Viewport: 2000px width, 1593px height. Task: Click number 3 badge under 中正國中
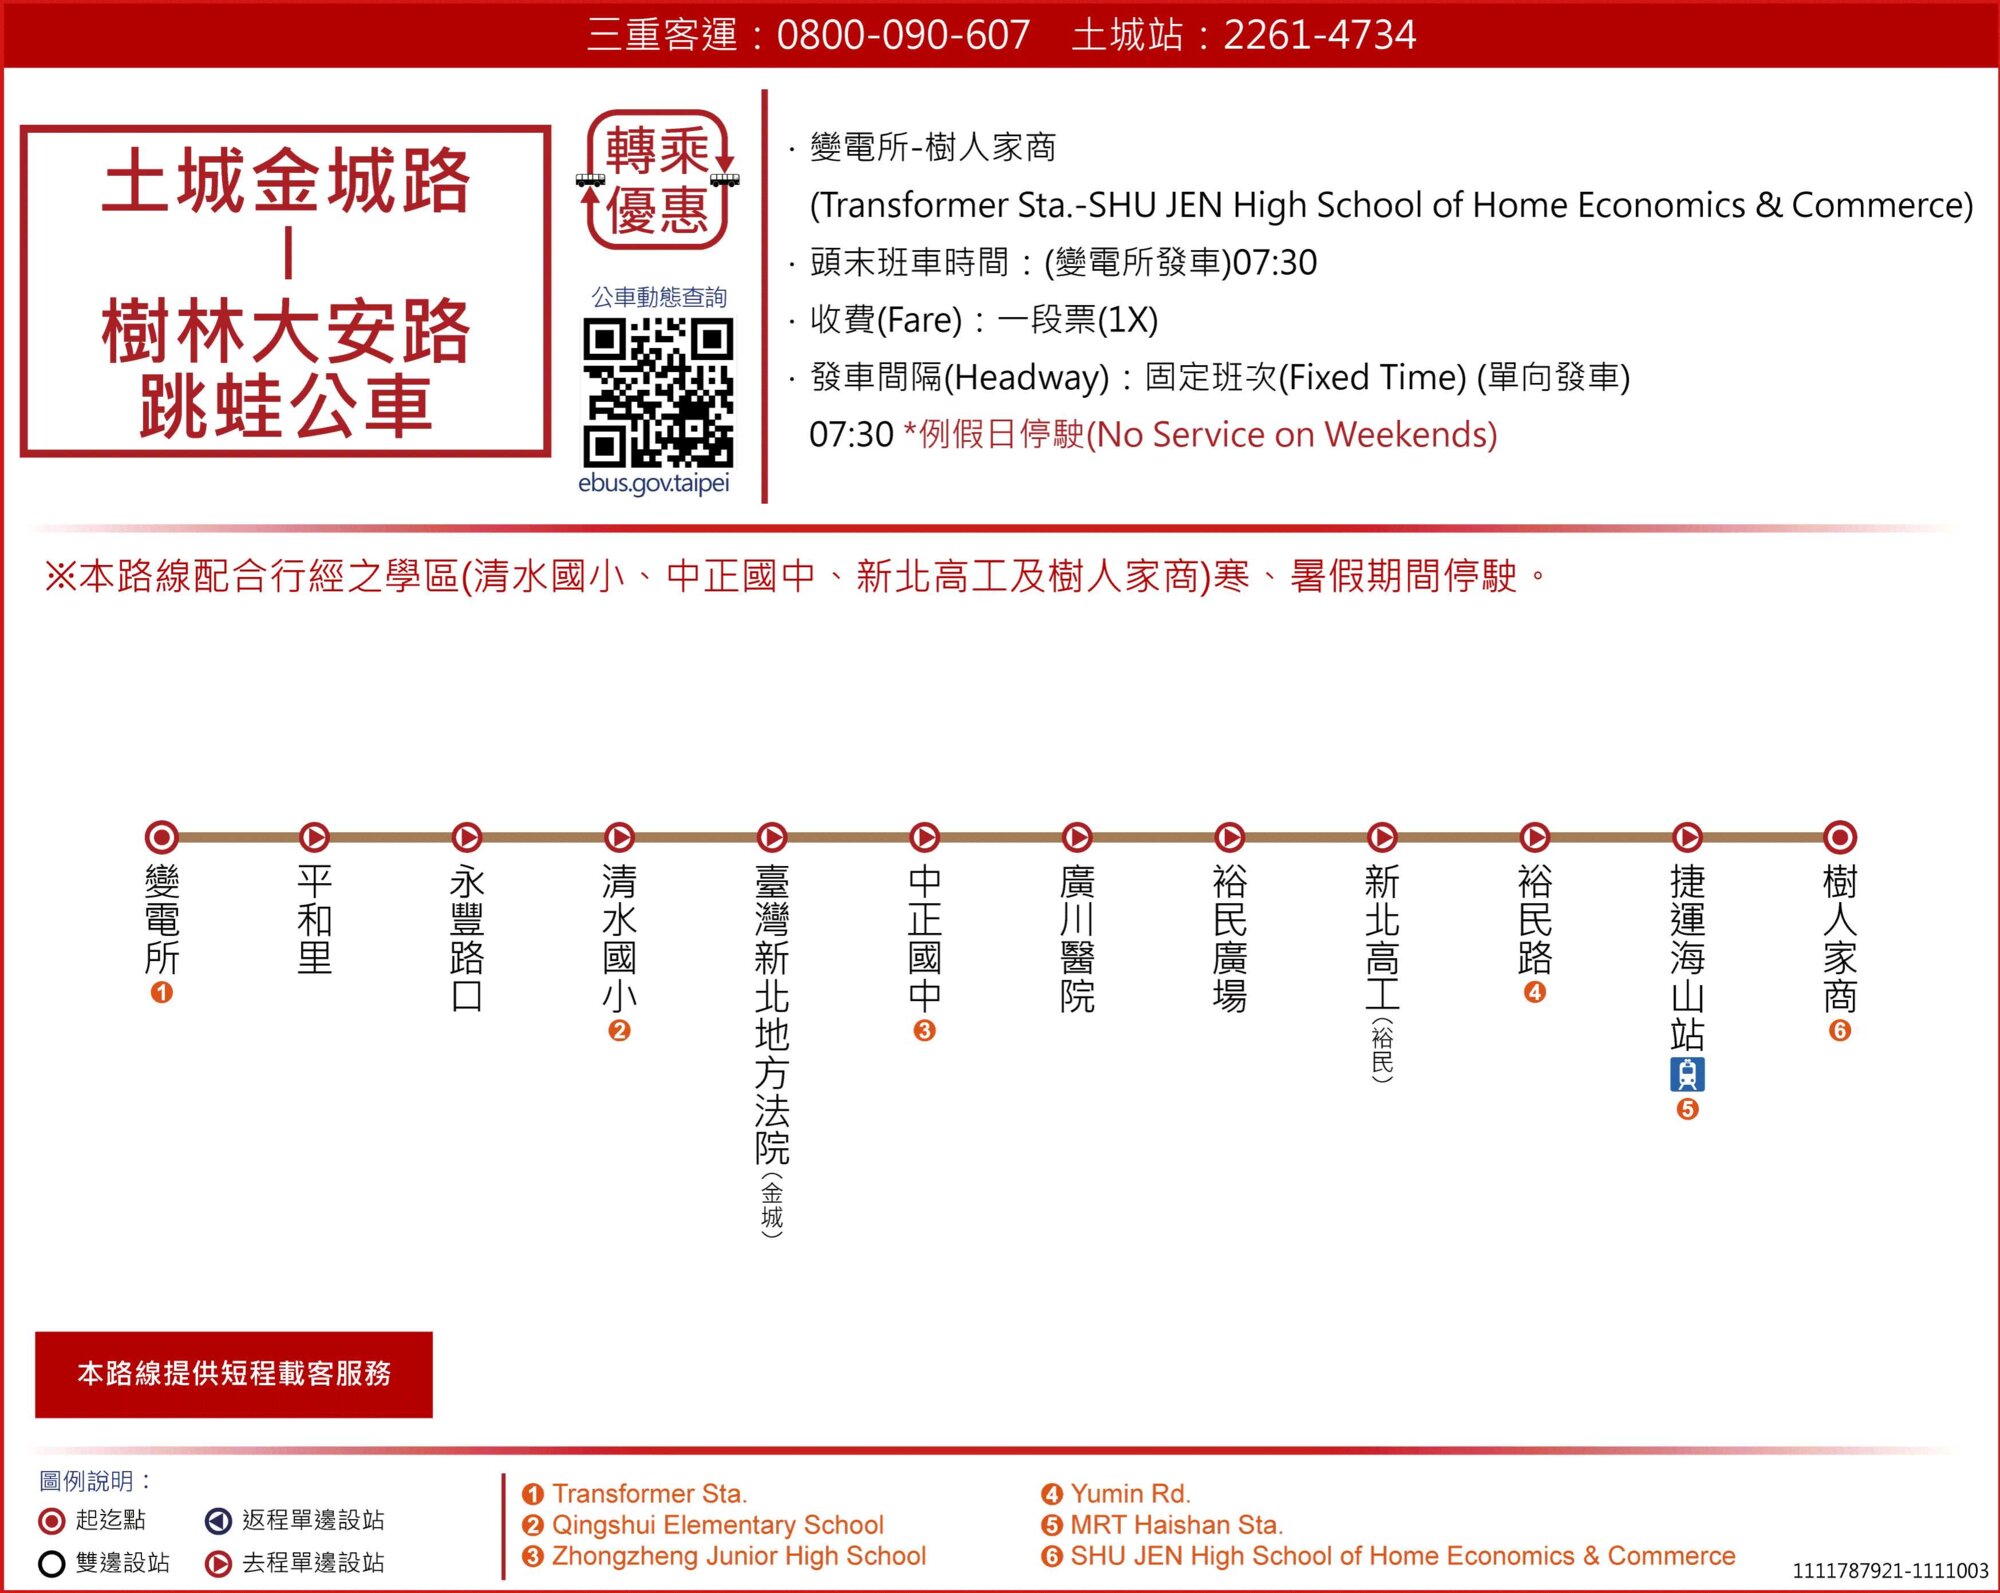[x=924, y=1030]
